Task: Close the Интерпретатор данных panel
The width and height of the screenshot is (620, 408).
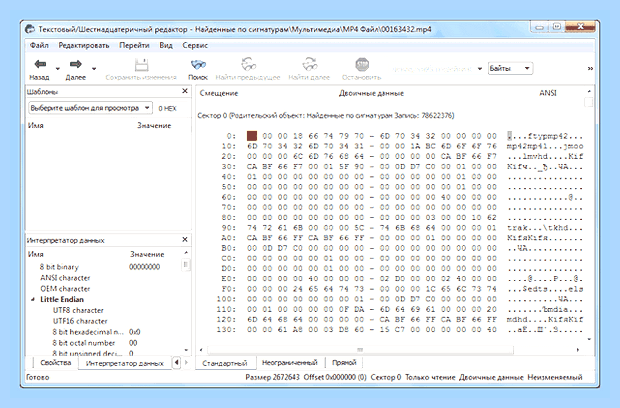Action: [185, 240]
